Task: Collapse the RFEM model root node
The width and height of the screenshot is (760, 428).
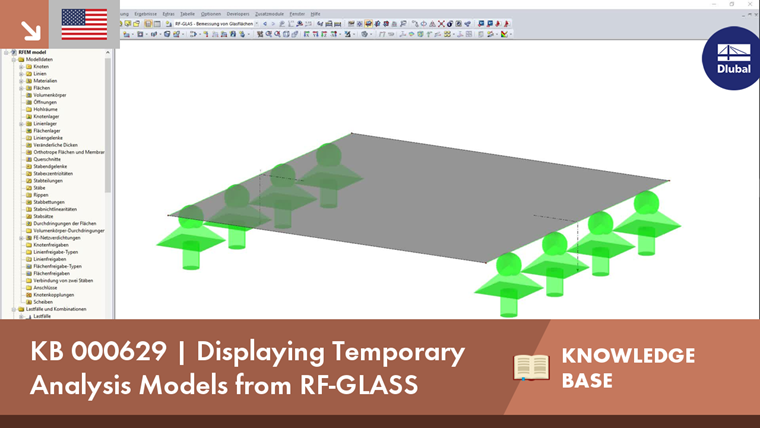Action: (x=6, y=52)
